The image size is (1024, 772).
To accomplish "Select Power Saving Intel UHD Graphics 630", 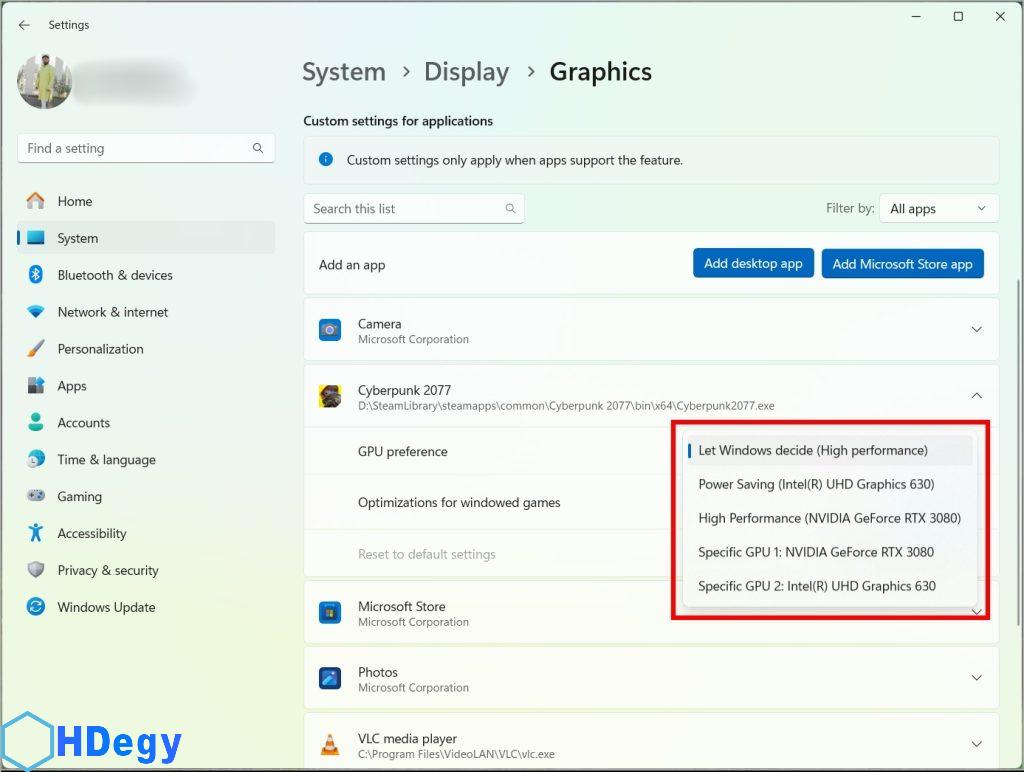I will (x=816, y=484).
